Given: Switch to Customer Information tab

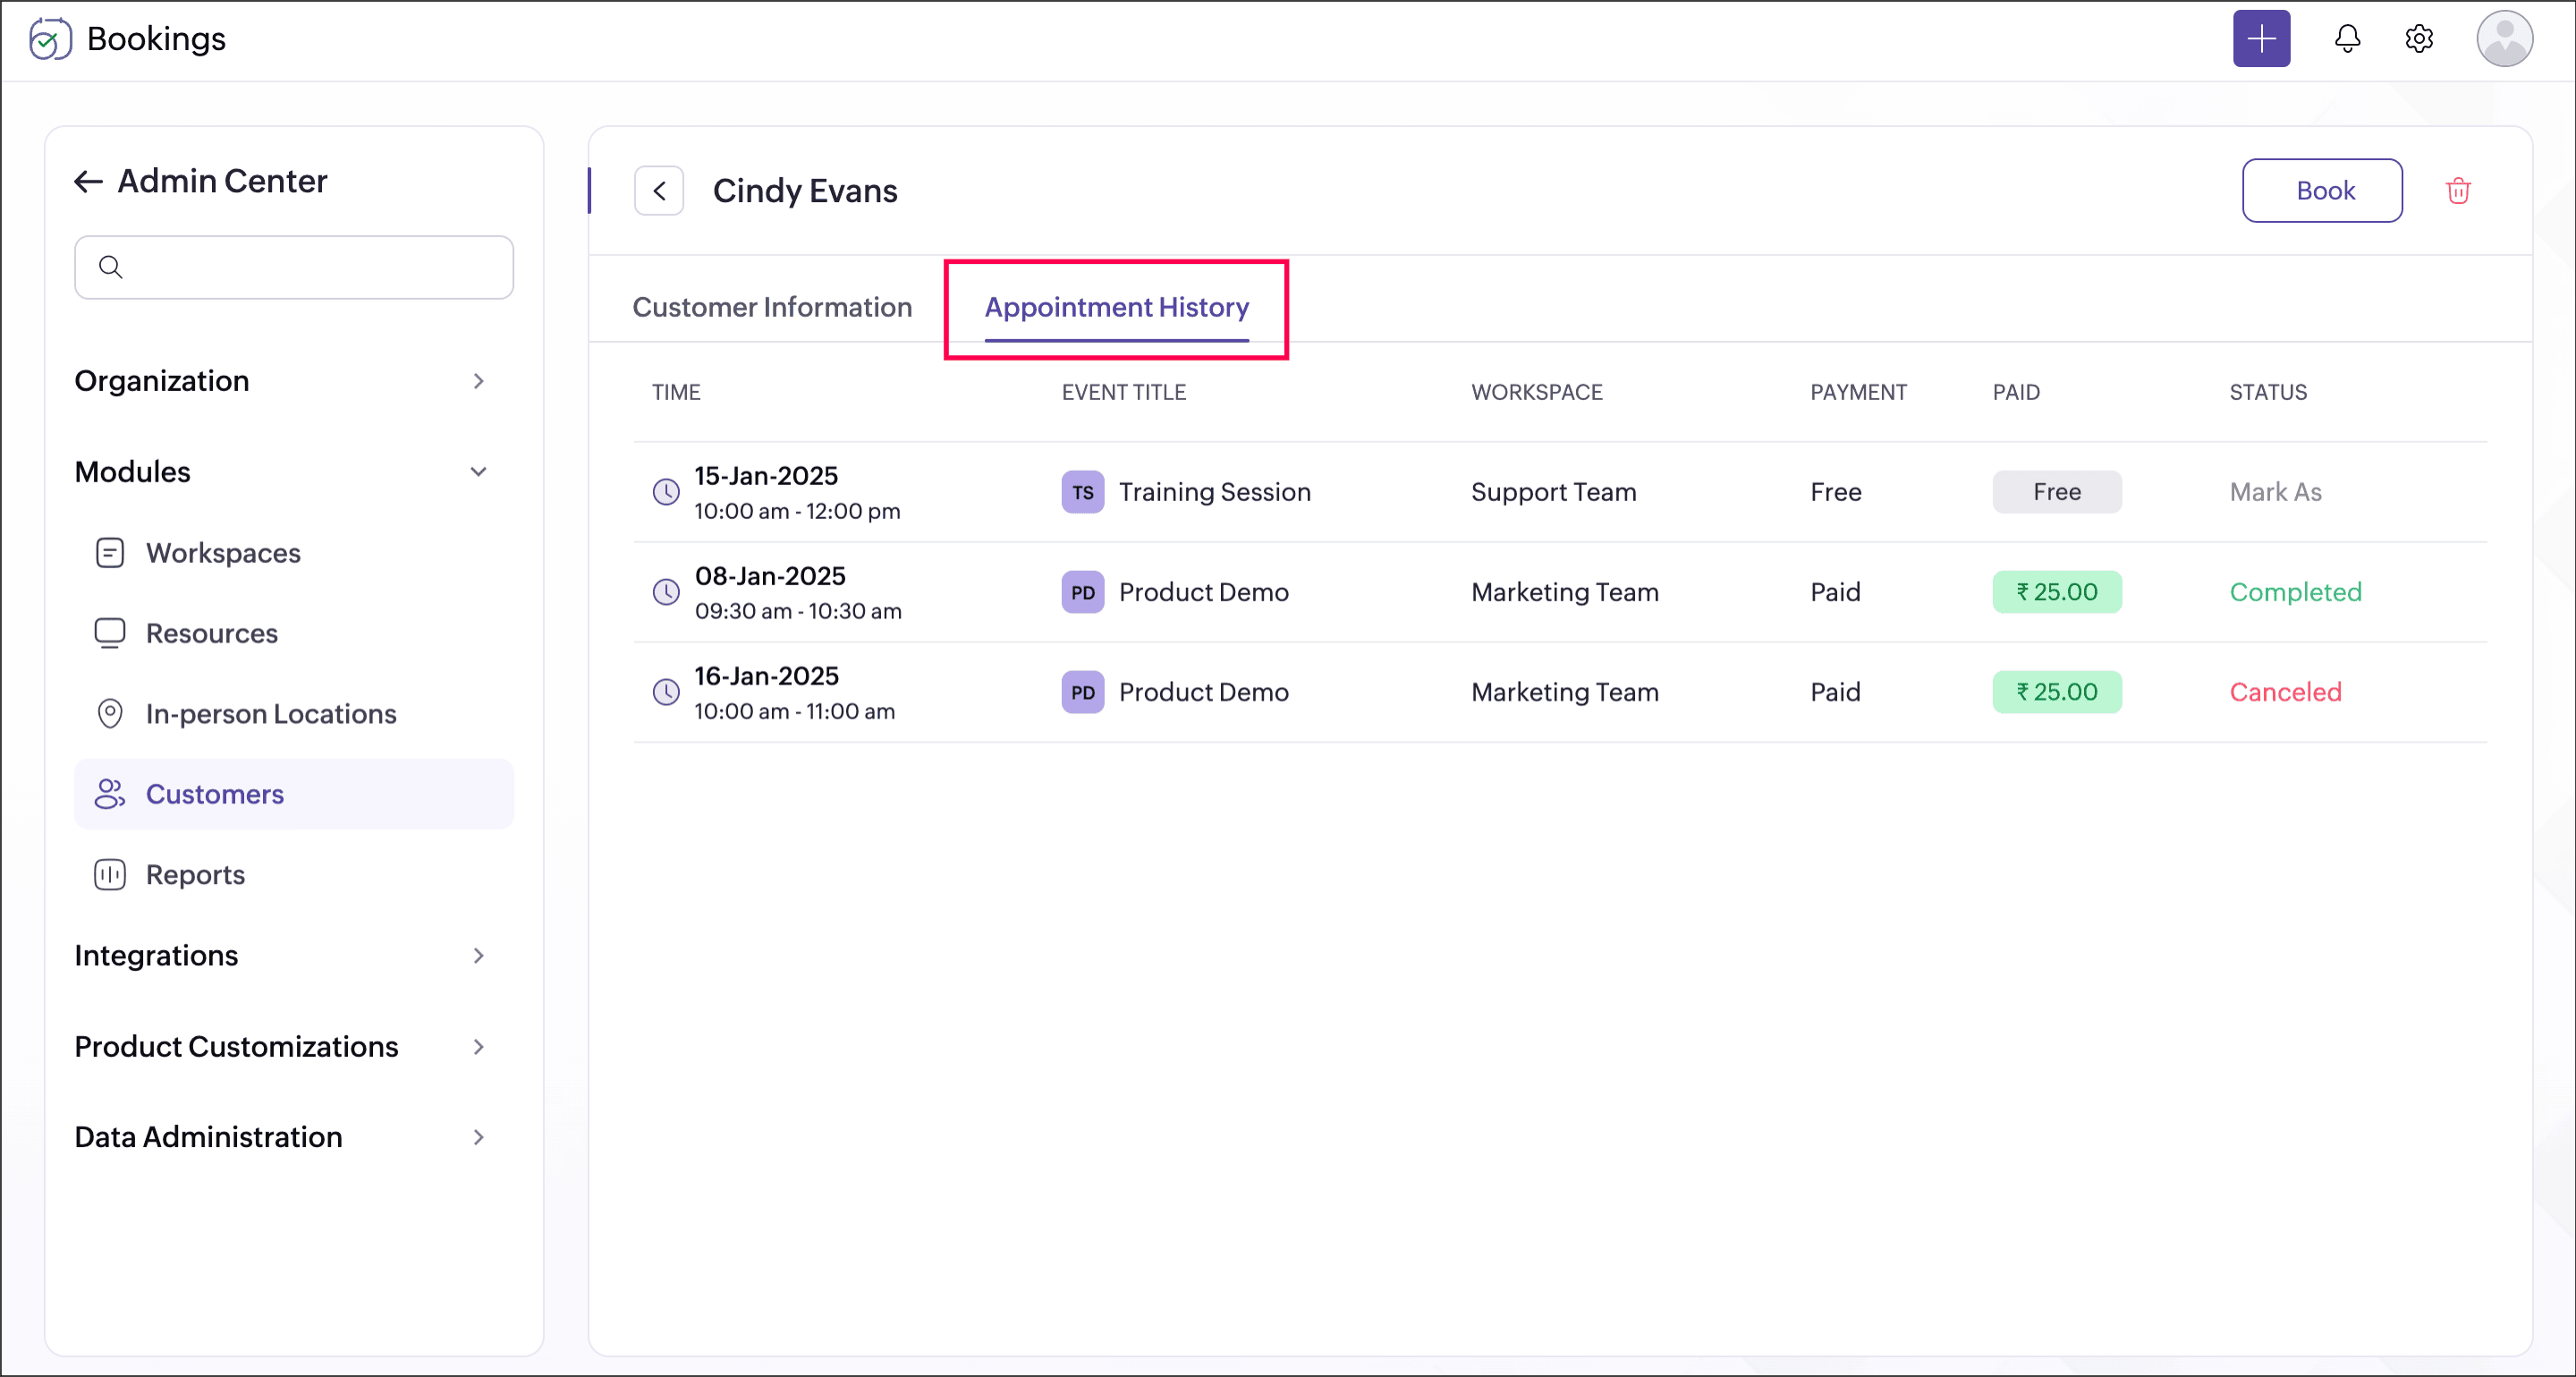Looking at the screenshot, I should (772, 307).
